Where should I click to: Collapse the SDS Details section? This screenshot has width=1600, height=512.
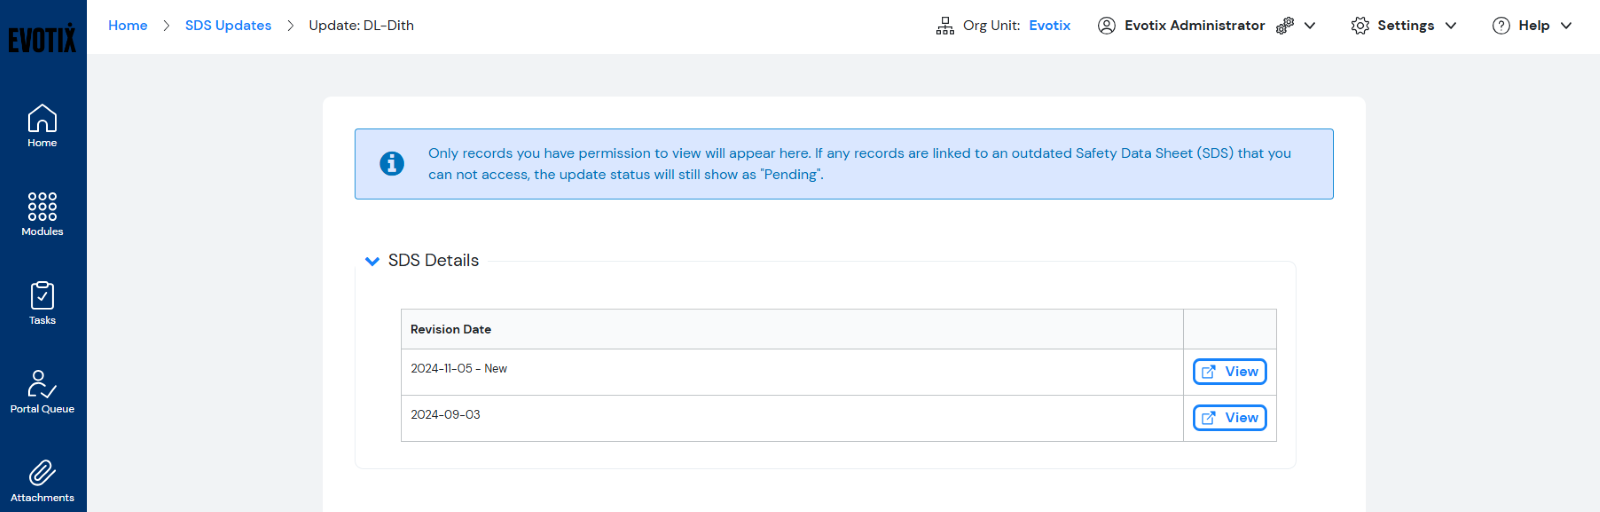[x=372, y=261]
